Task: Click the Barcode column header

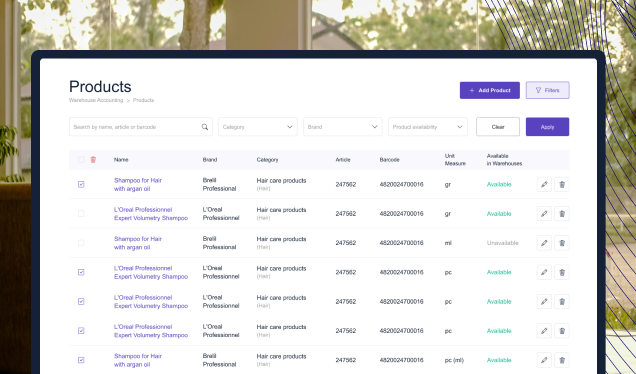Action: (x=389, y=160)
